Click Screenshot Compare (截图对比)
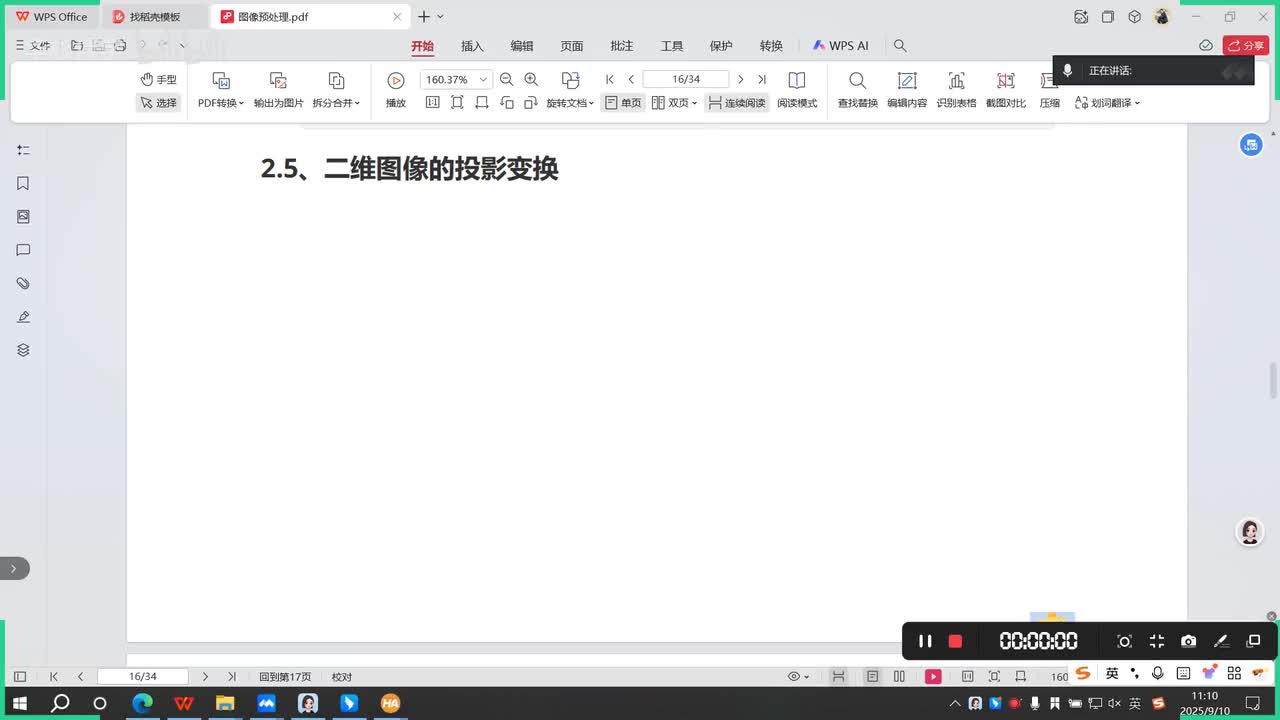This screenshot has height=720, width=1280. tap(1006, 90)
